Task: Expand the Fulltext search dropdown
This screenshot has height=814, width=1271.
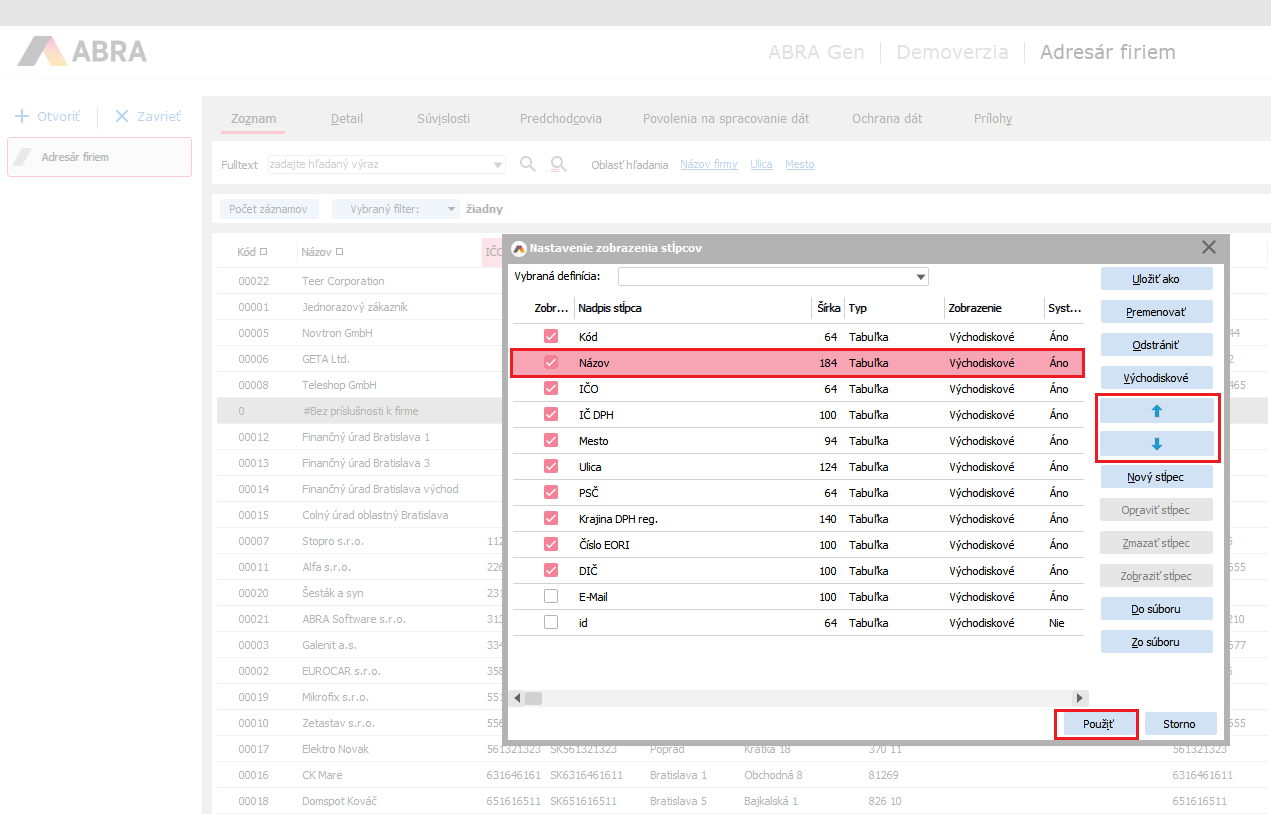Action: coord(498,164)
